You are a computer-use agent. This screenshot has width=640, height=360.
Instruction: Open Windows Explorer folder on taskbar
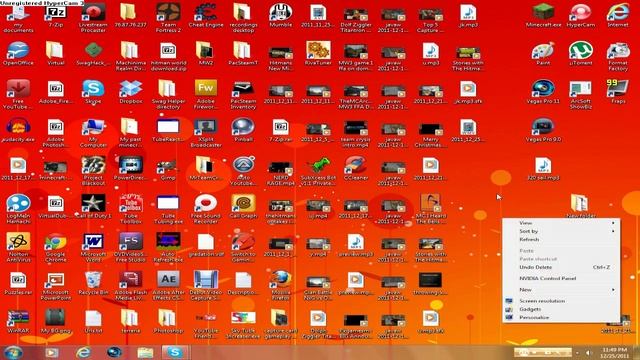pyautogui.click(x=145, y=352)
